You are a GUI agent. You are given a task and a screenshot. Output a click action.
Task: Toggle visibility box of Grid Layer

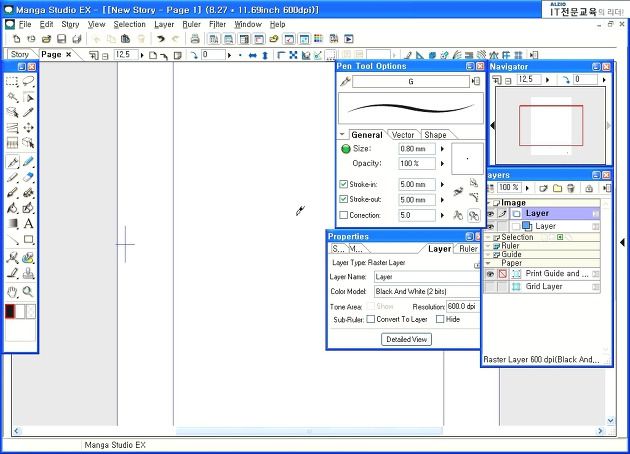(x=491, y=286)
